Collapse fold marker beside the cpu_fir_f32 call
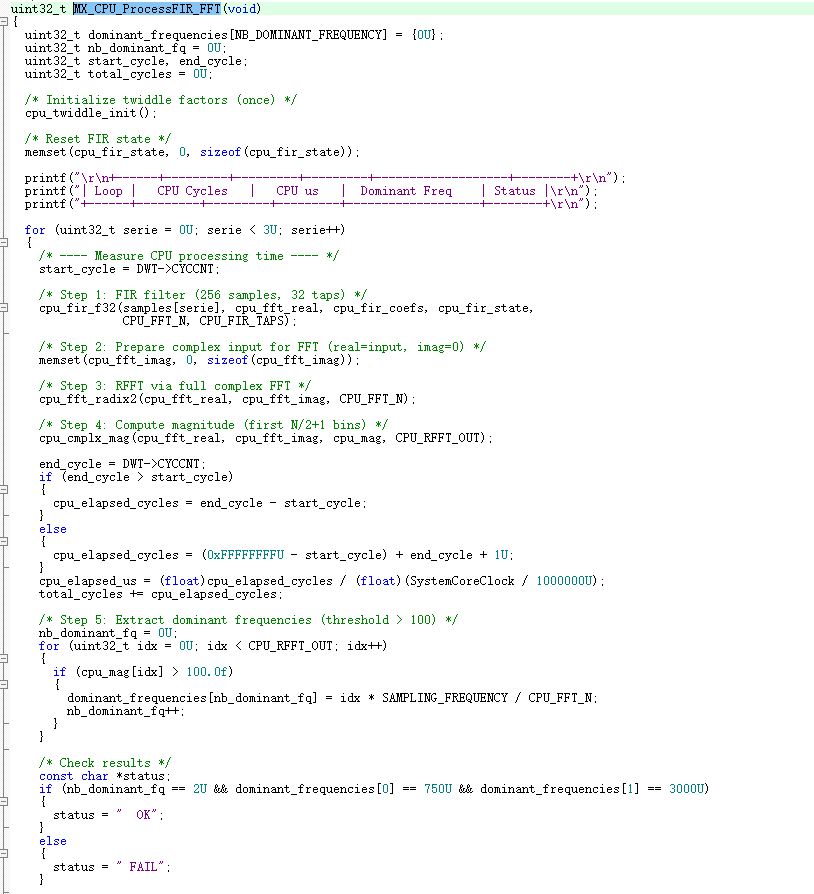814x894 pixels. tap(3, 307)
